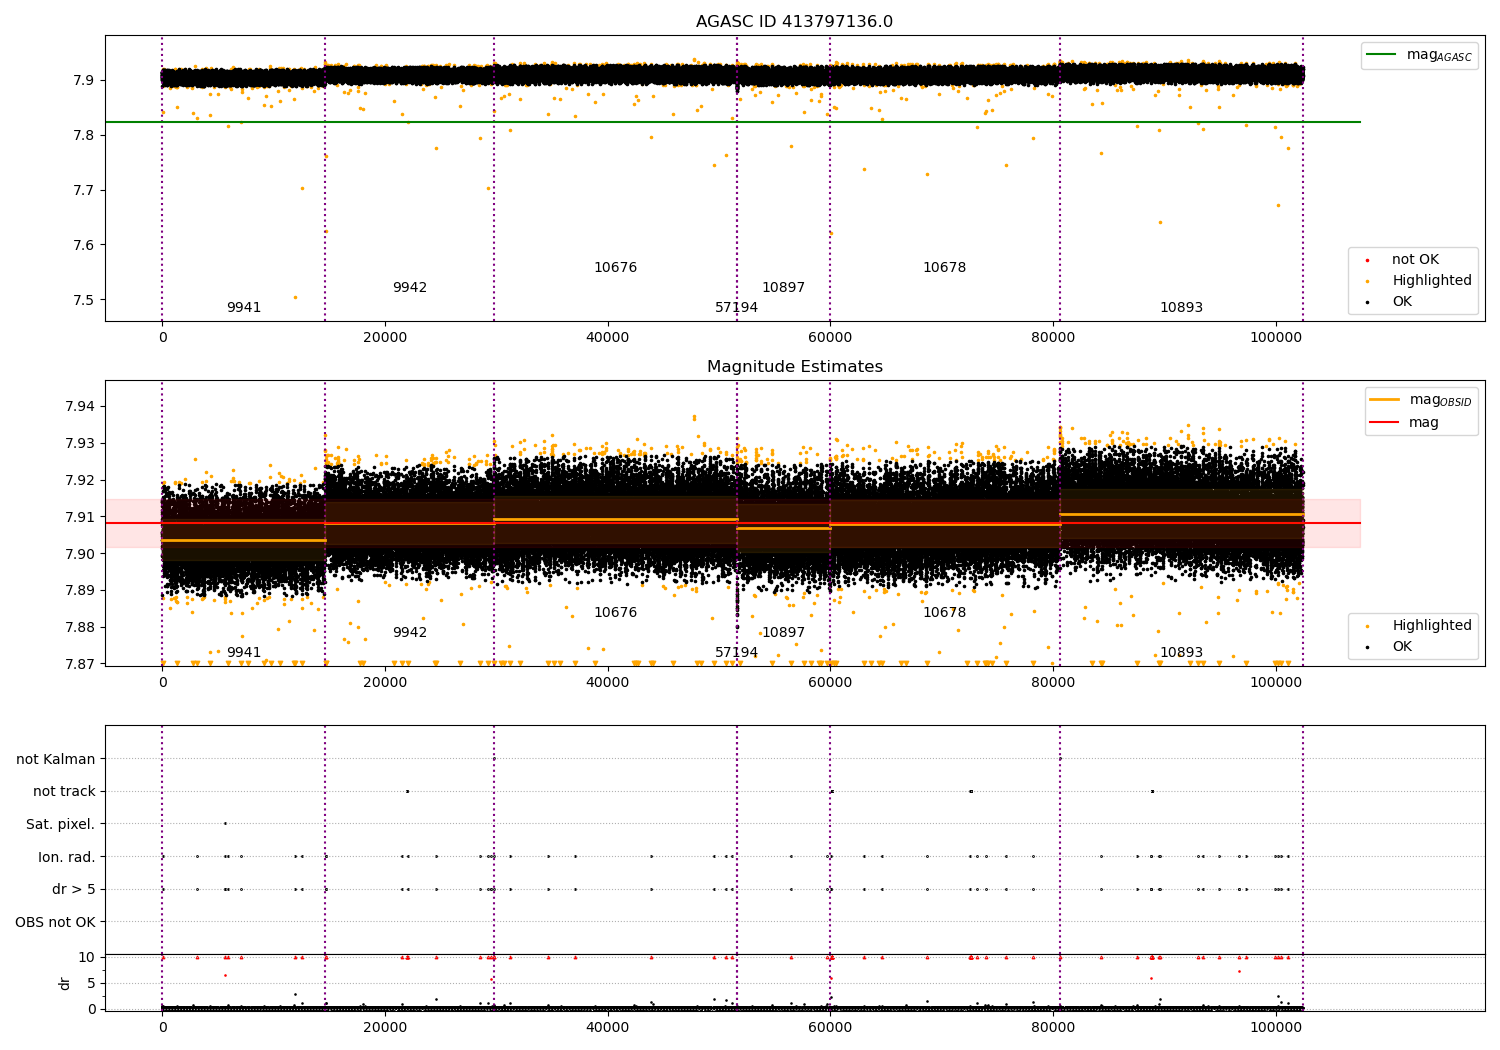The height and width of the screenshot is (1050, 1500).
Task: Click obsid label 10678 in top plot
Action: (944, 268)
